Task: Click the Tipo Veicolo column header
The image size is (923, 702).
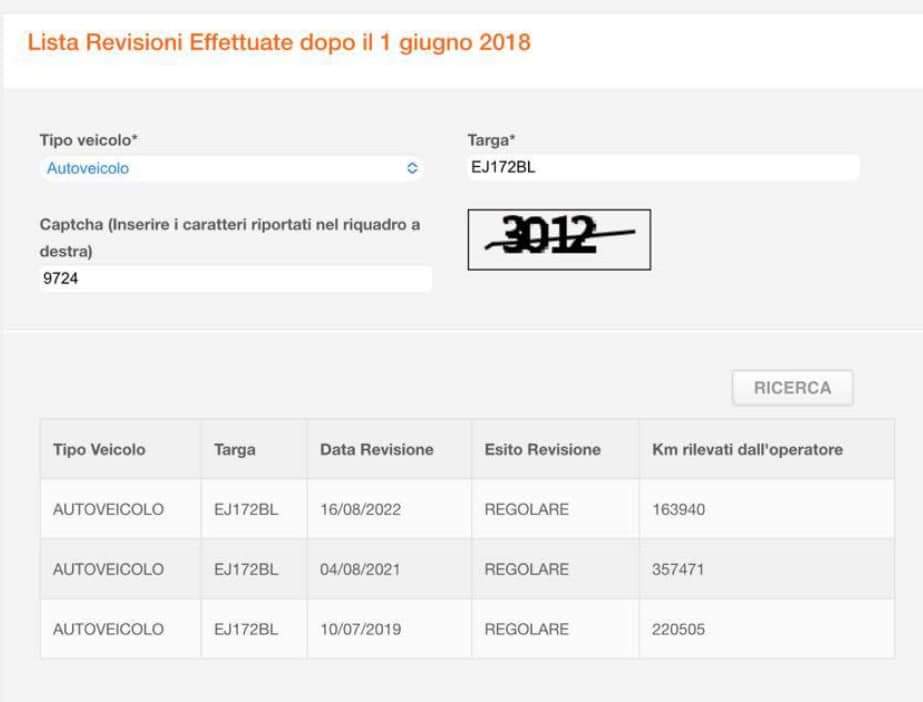Action: (99, 450)
